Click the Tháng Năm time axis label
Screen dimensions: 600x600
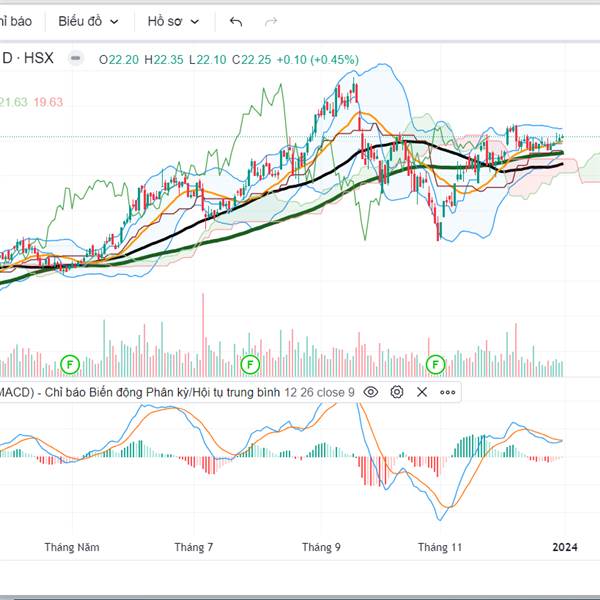pyautogui.click(x=72, y=547)
